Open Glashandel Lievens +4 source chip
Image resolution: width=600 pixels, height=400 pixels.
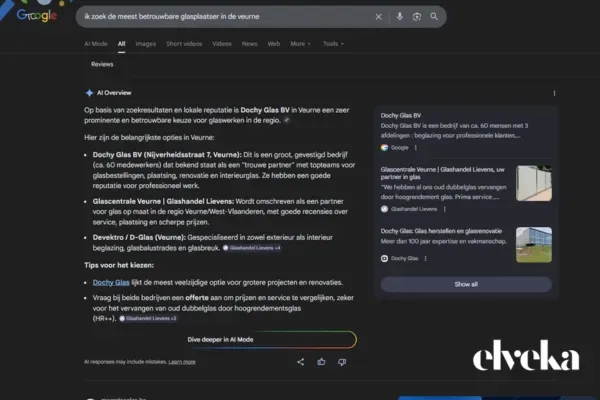pos(252,248)
